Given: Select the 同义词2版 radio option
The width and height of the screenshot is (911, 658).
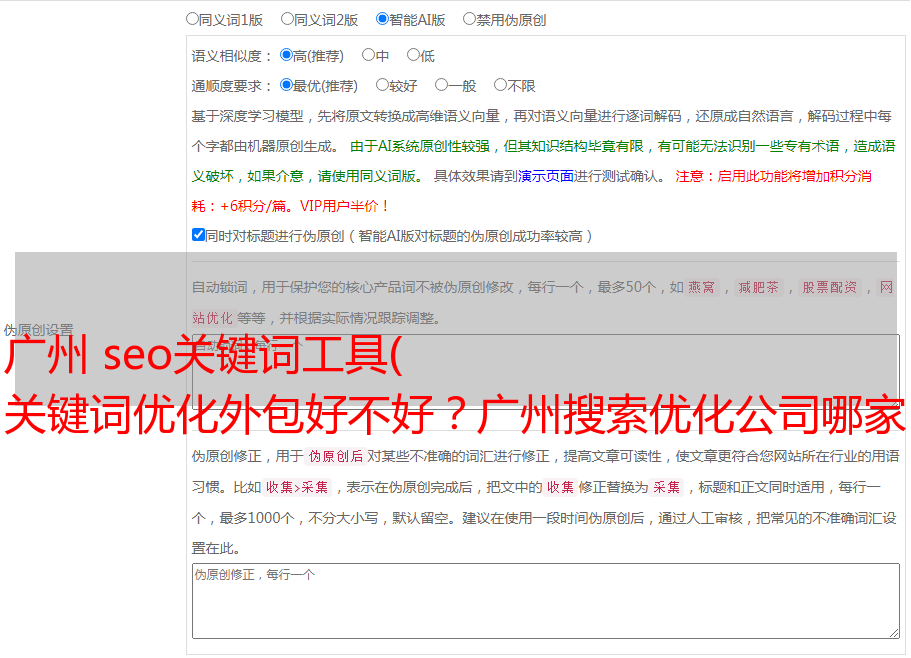Looking at the screenshot, I should pos(287,19).
